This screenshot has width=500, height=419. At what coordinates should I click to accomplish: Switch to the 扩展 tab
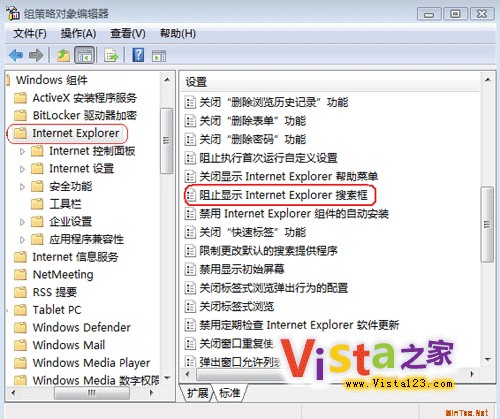(197, 393)
